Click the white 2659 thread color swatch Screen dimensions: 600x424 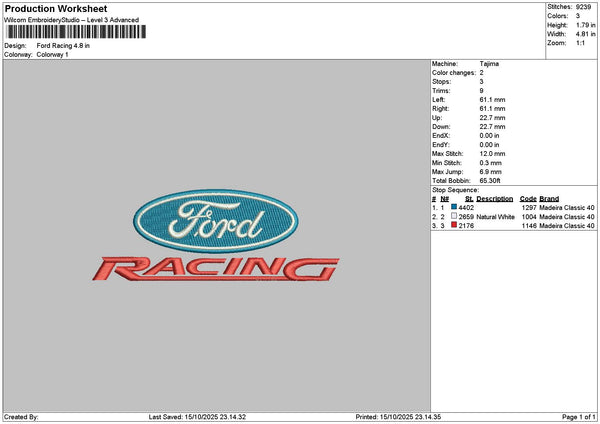[x=454, y=216]
